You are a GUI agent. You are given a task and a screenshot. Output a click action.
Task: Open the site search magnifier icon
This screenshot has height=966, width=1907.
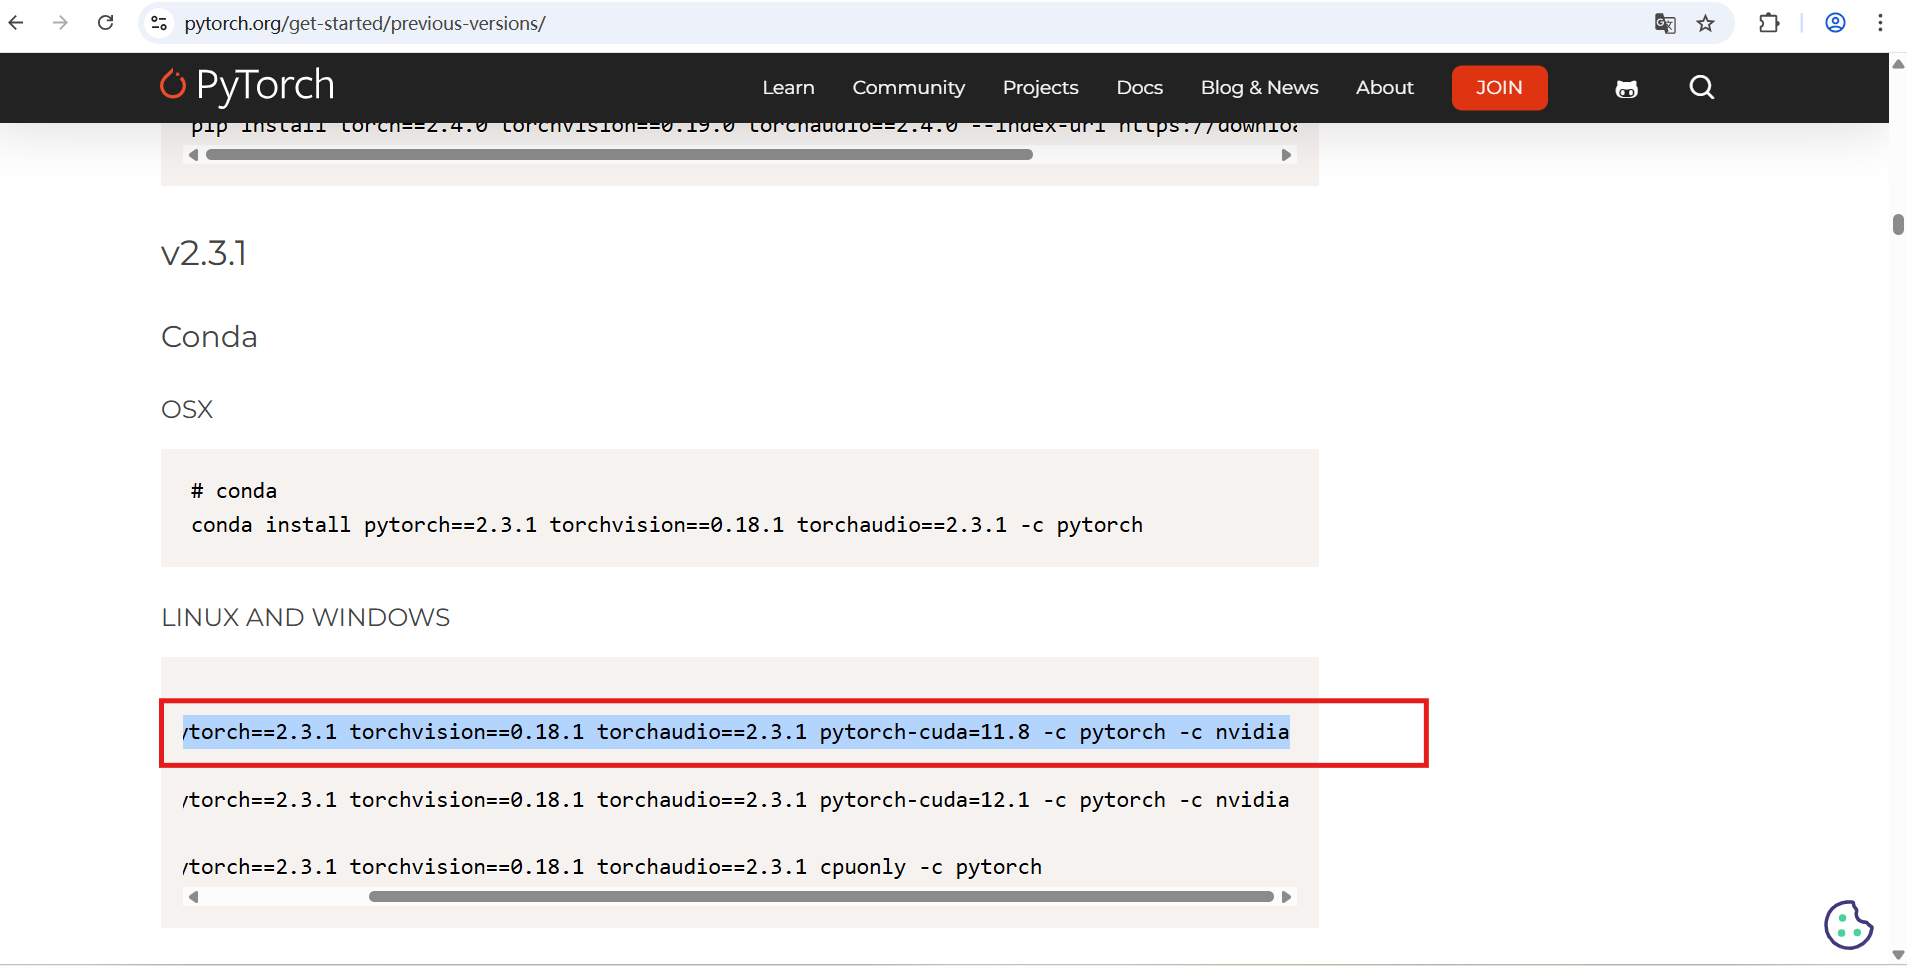1702,88
